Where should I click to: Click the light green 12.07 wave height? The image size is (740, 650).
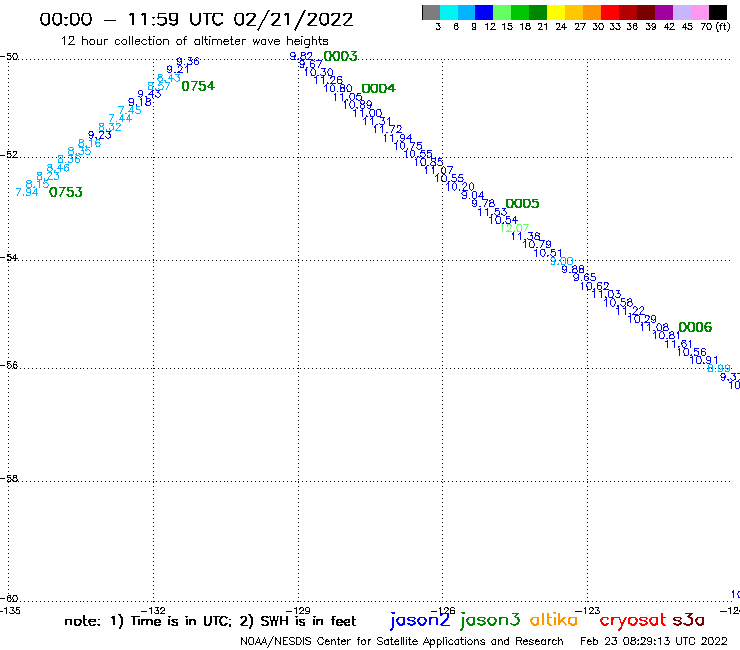(x=514, y=228)
